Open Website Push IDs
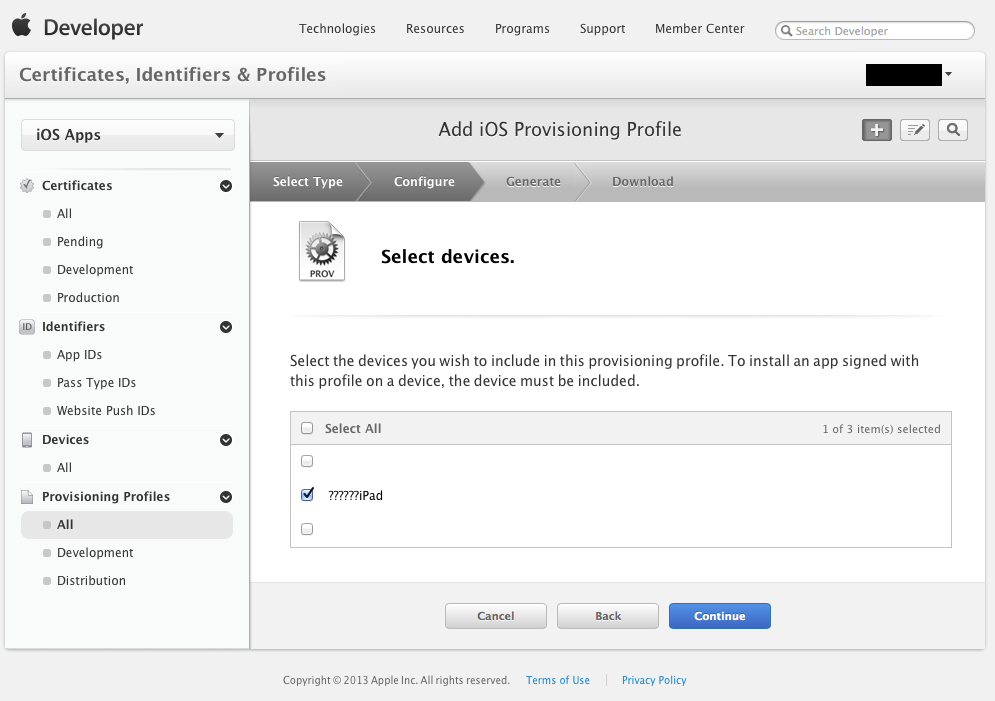 click(x=106, y=410)
